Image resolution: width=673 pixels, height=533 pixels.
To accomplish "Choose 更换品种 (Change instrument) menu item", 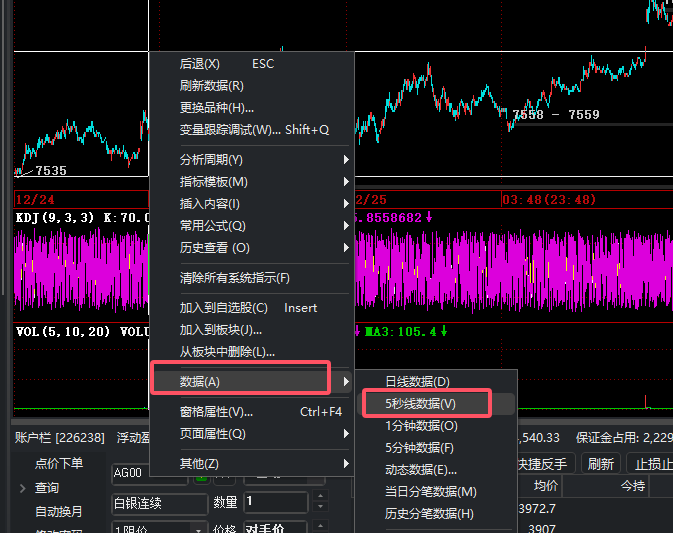I will tap(216, 108).
